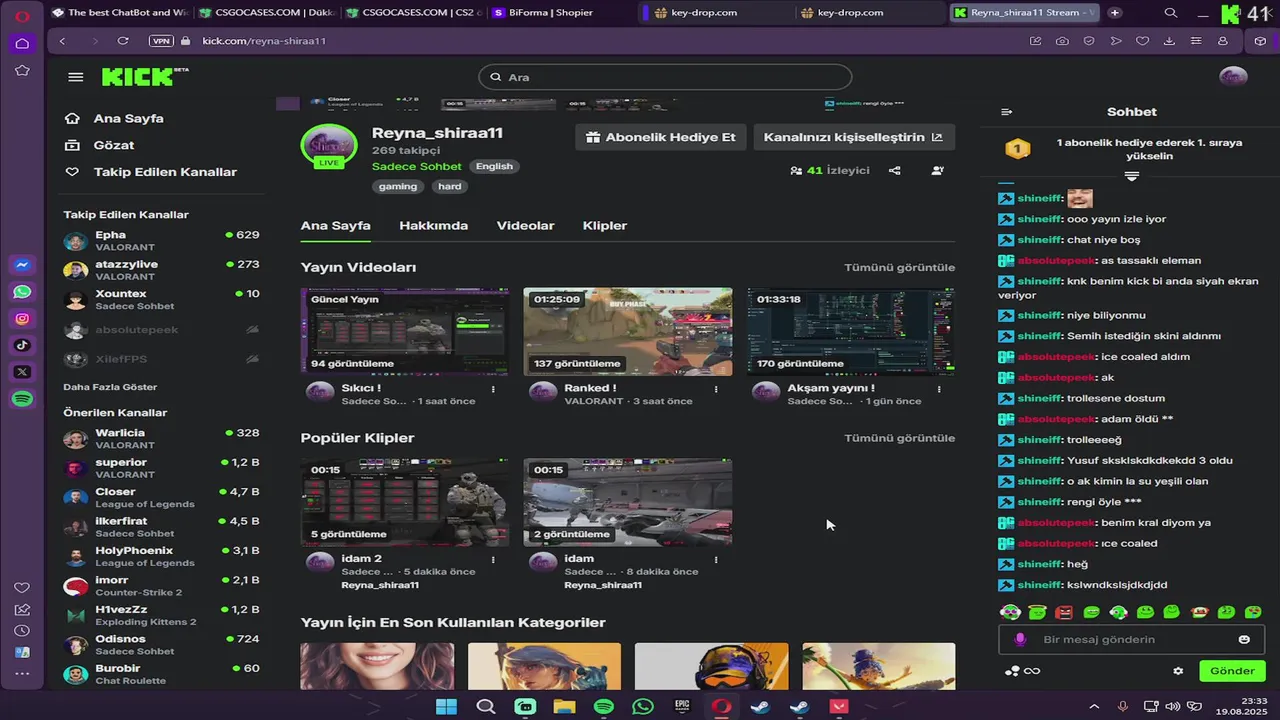Screen dimensions: 1280x720
Task: Click the gaming tag
Action: [x=398, y=187]
